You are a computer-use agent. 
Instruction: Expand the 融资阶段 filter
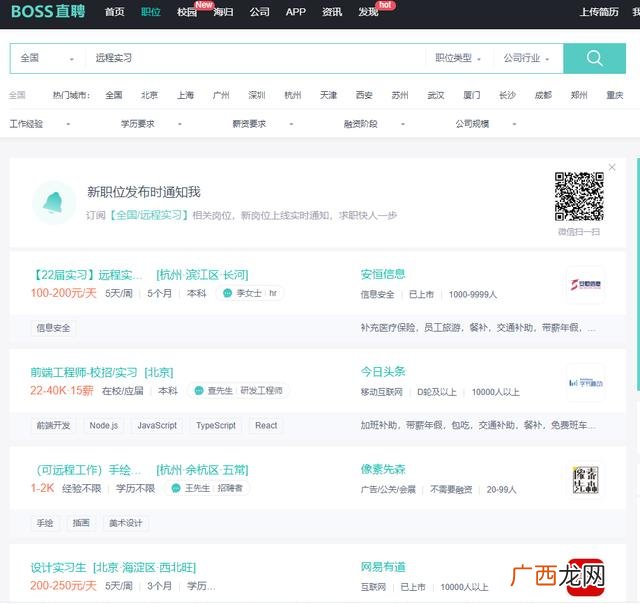tap(374, 124)
